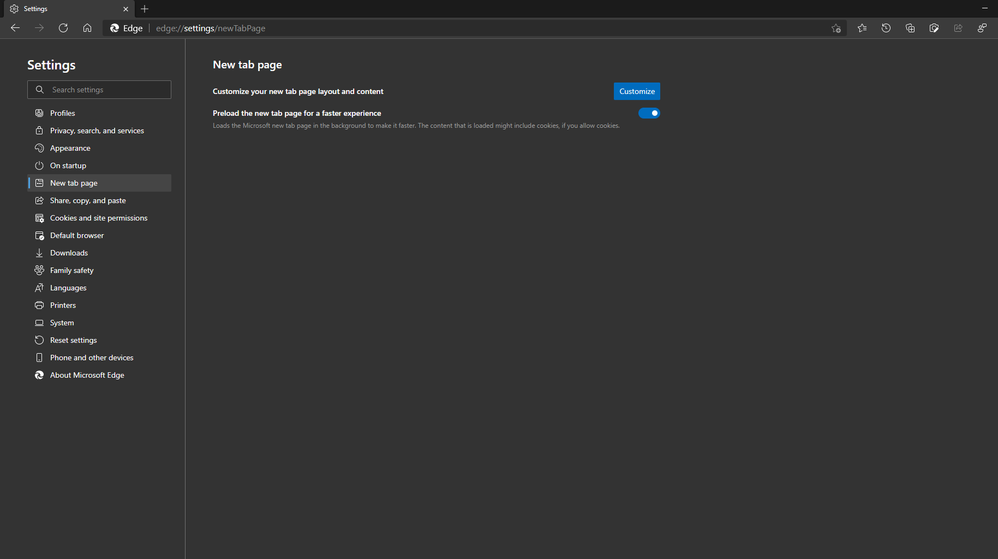Refresh the settings page
Screen dimensions: 998x559
[63, 28]
